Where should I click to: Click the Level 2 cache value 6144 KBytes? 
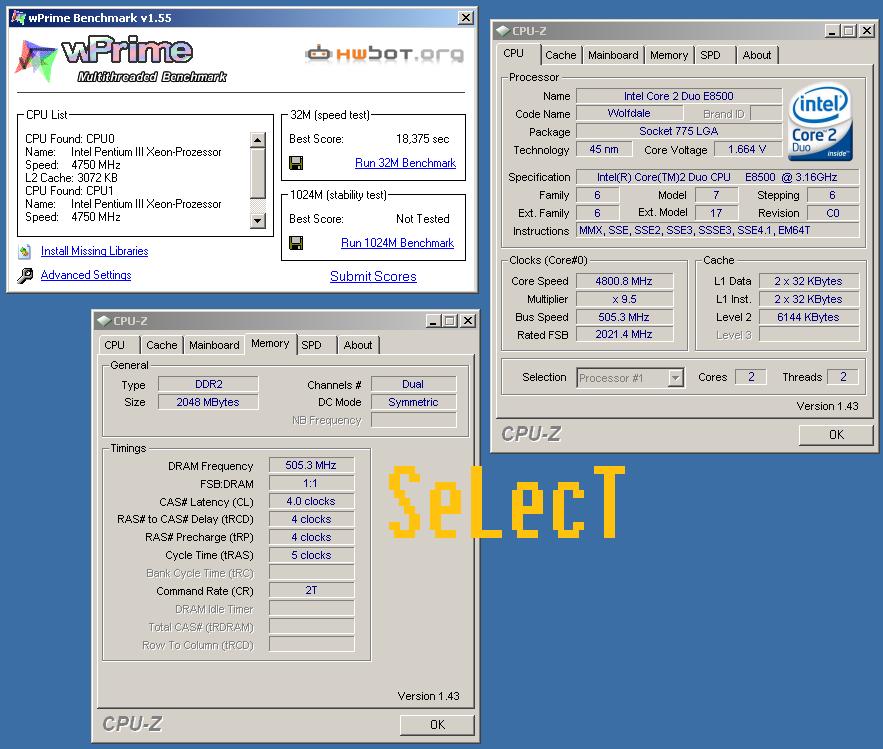click(x=809, y=317)
